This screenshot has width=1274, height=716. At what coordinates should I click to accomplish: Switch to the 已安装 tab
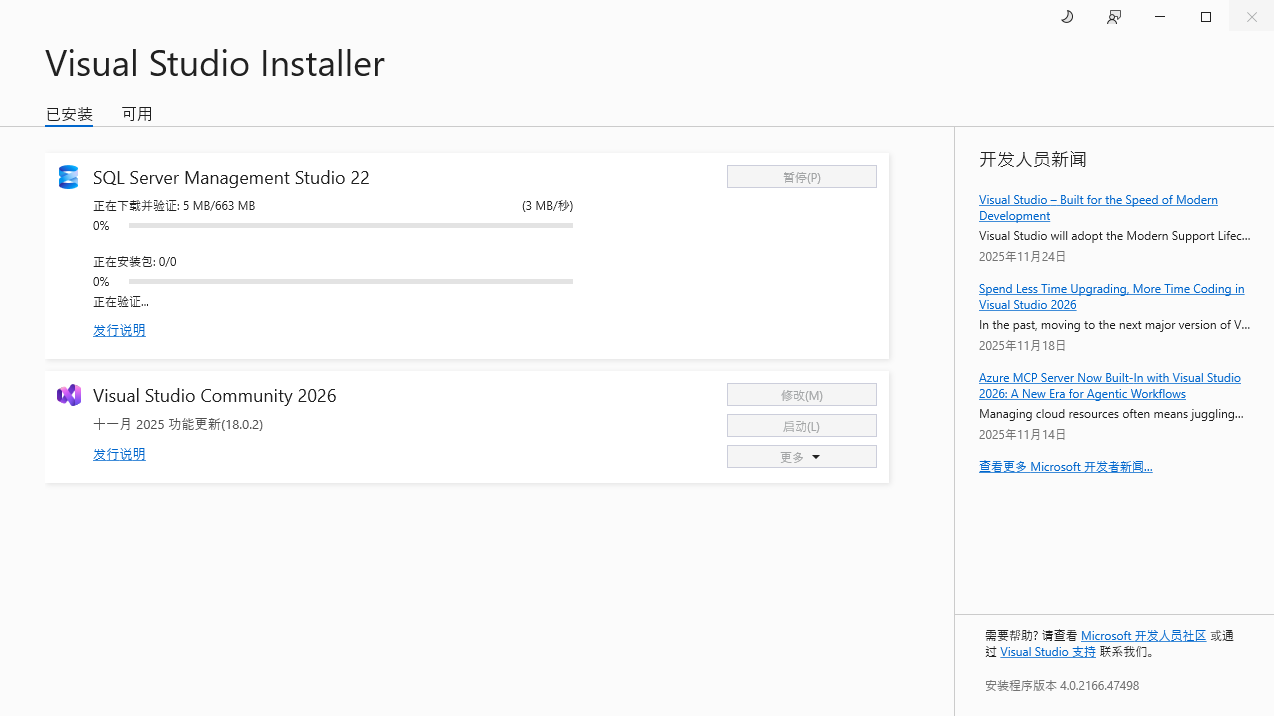click(69, 114)
